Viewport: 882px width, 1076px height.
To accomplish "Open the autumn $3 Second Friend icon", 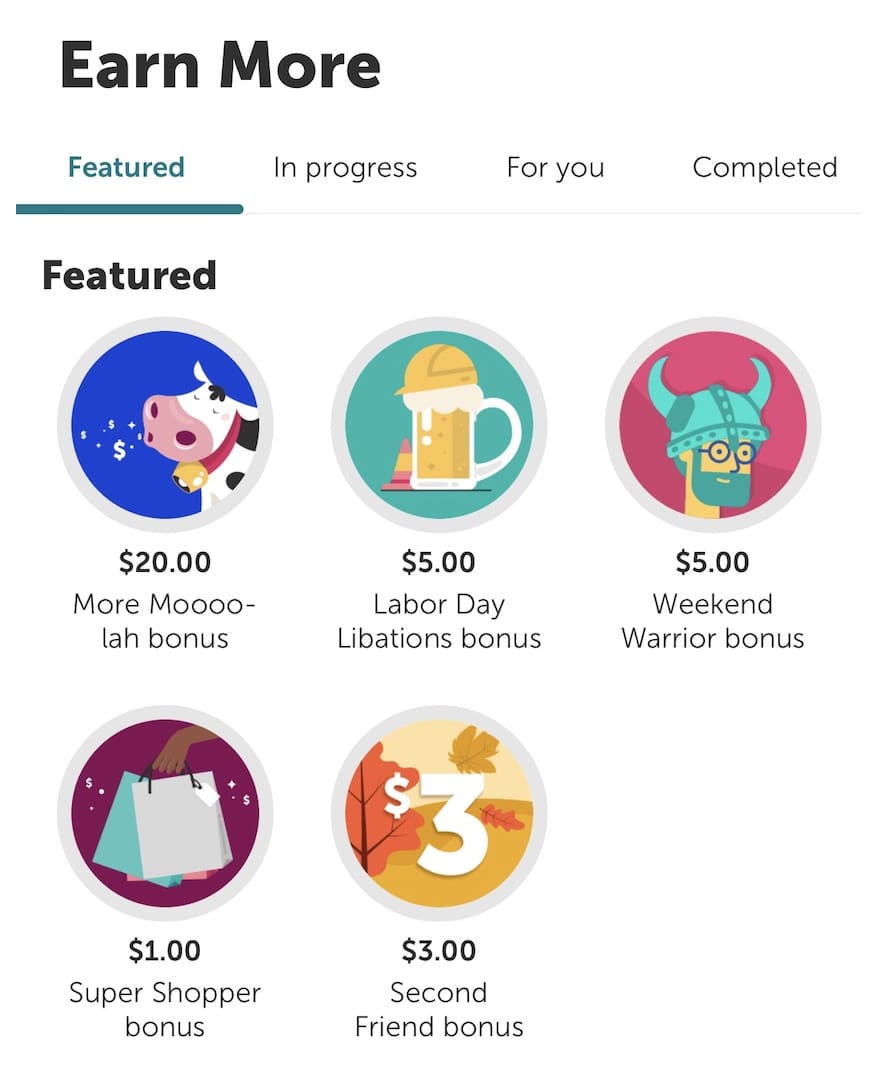I will [x=439, y=813].
